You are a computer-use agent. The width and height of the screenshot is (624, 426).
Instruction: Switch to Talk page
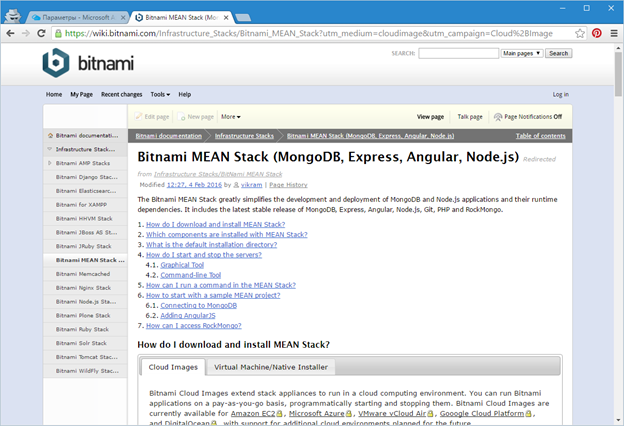tap(470, 117)
